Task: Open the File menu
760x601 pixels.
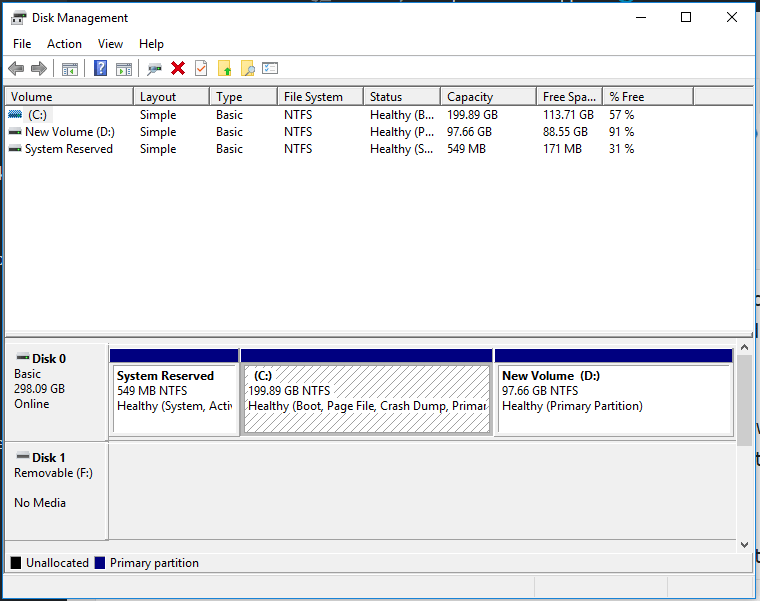Action: tap(22, 44)
